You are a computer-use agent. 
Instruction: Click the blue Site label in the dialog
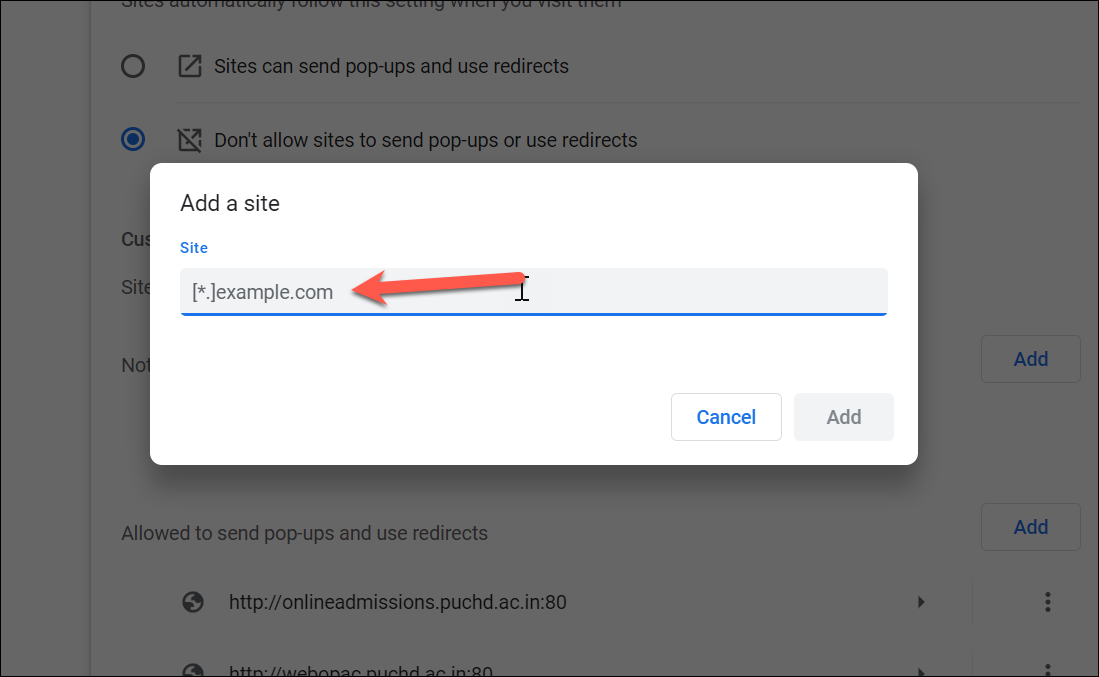tap(193, 247)
